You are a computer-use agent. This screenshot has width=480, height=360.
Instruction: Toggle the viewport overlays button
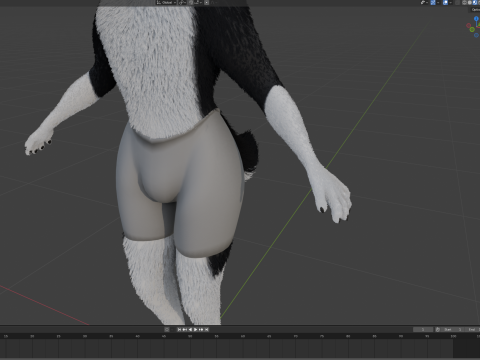445,2
